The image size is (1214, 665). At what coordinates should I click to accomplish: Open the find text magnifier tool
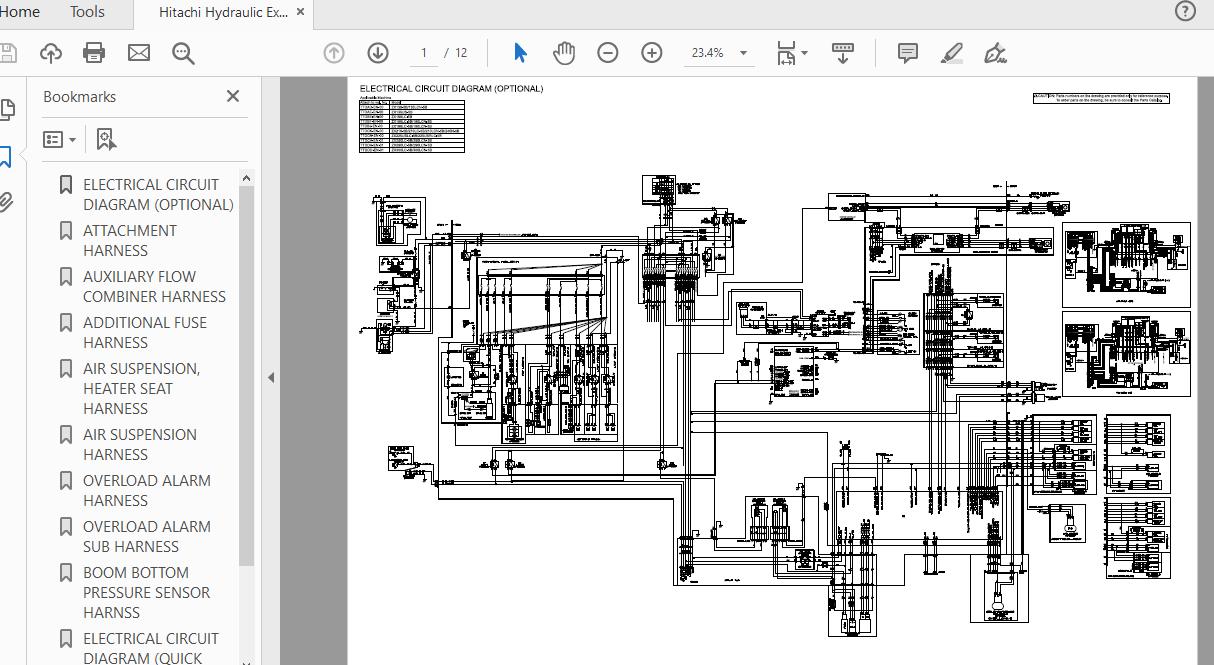(x=183, y=53)
